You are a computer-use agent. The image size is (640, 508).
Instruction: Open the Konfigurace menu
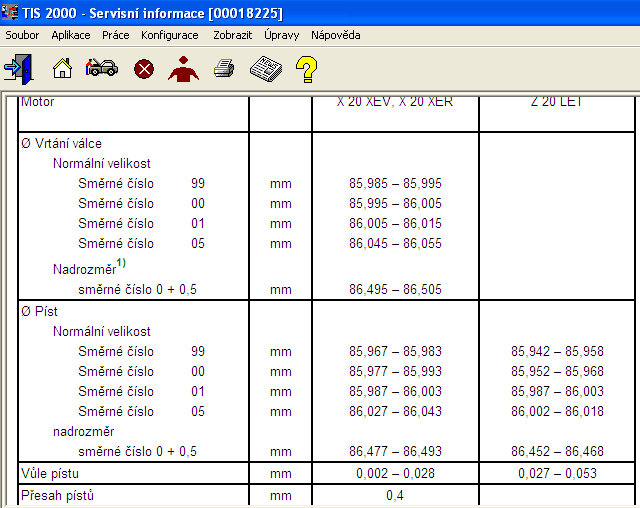(170, 35)
